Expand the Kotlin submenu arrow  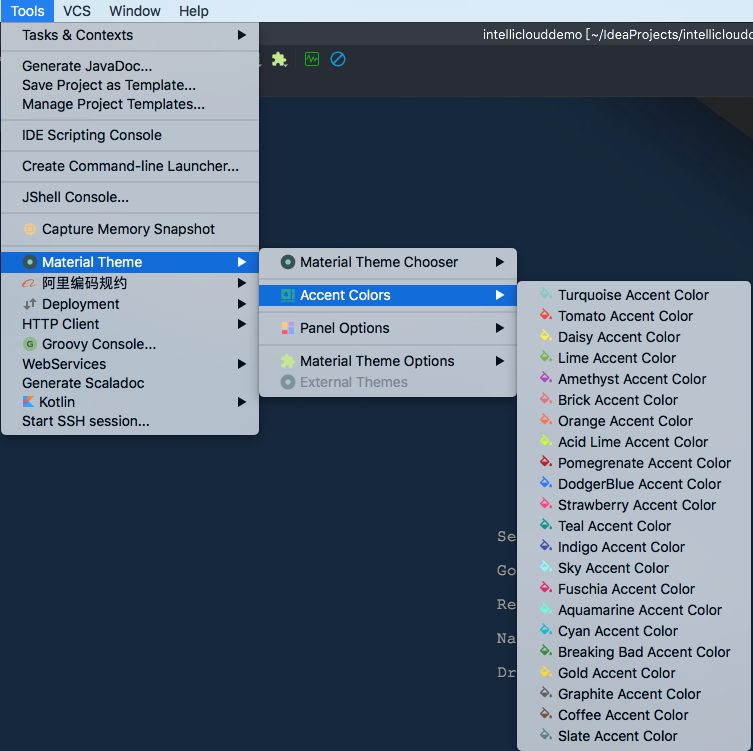coord(242,402)
